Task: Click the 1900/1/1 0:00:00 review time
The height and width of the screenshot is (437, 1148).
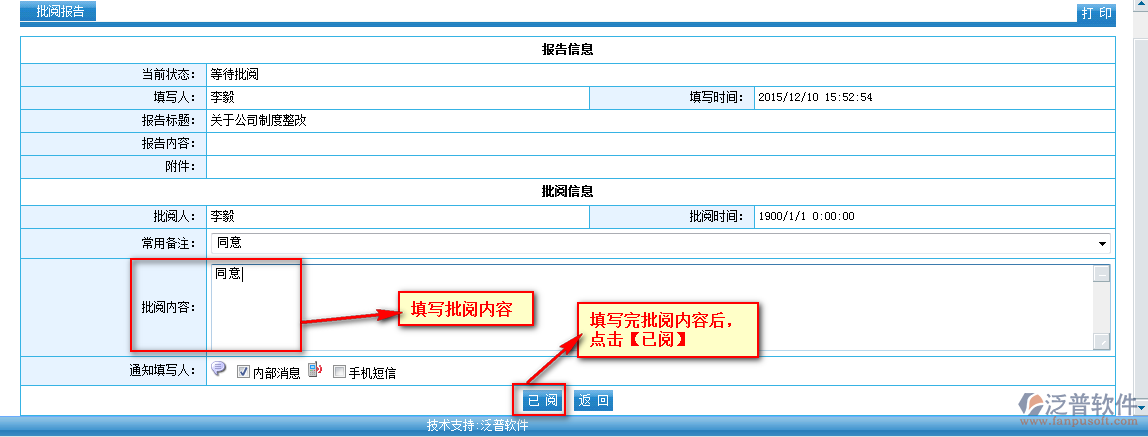Action: pos(806,217)
